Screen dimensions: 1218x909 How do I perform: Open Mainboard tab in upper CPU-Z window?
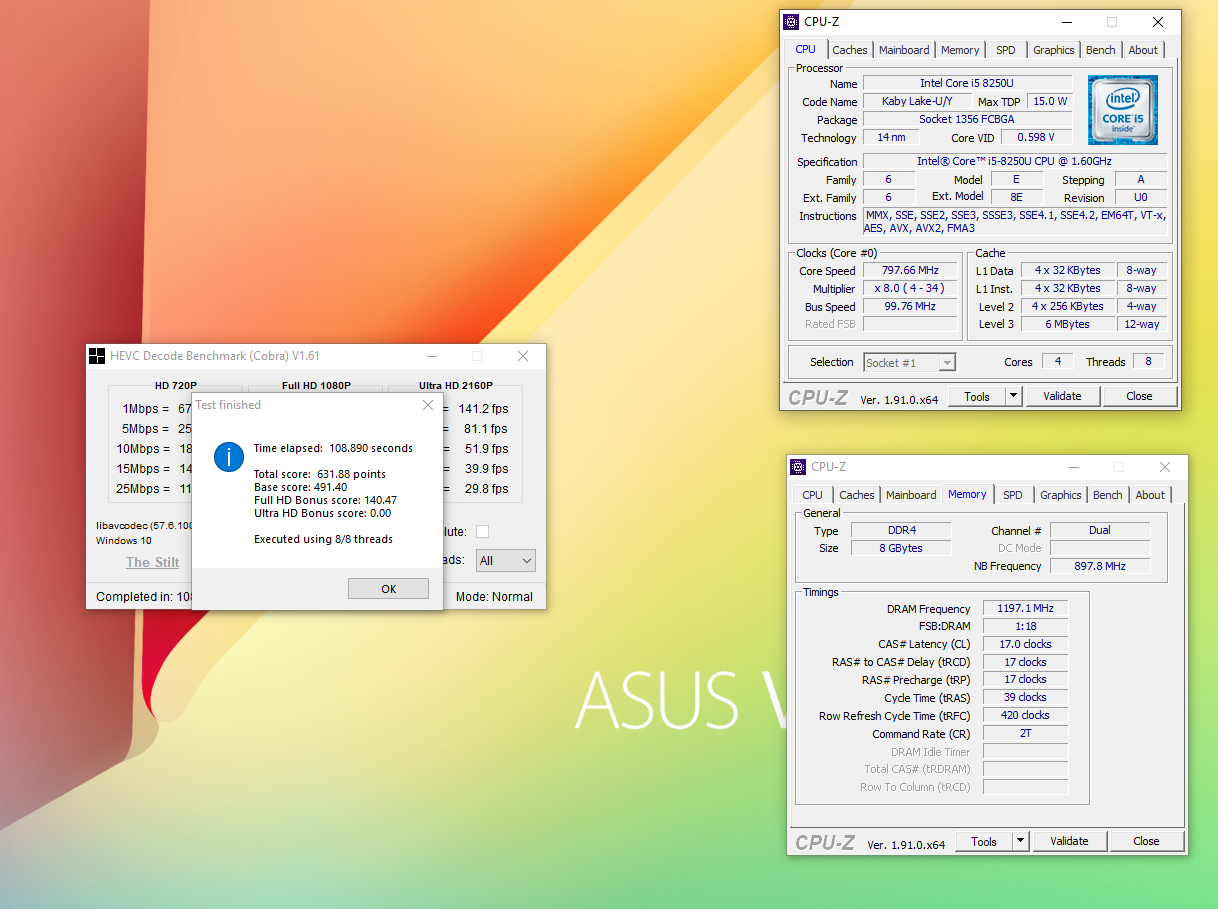point(904,50)
